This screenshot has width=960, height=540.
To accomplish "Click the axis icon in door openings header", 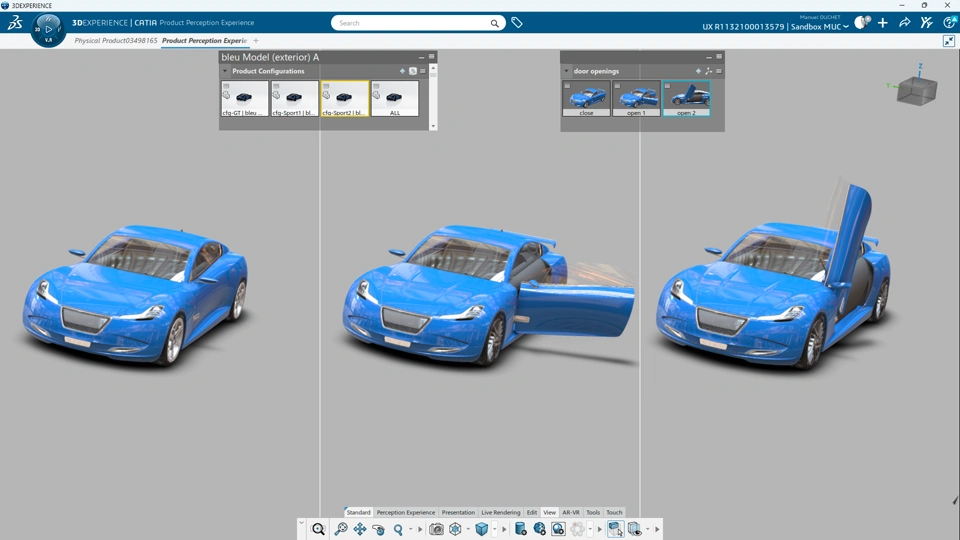I will point(708,71).
